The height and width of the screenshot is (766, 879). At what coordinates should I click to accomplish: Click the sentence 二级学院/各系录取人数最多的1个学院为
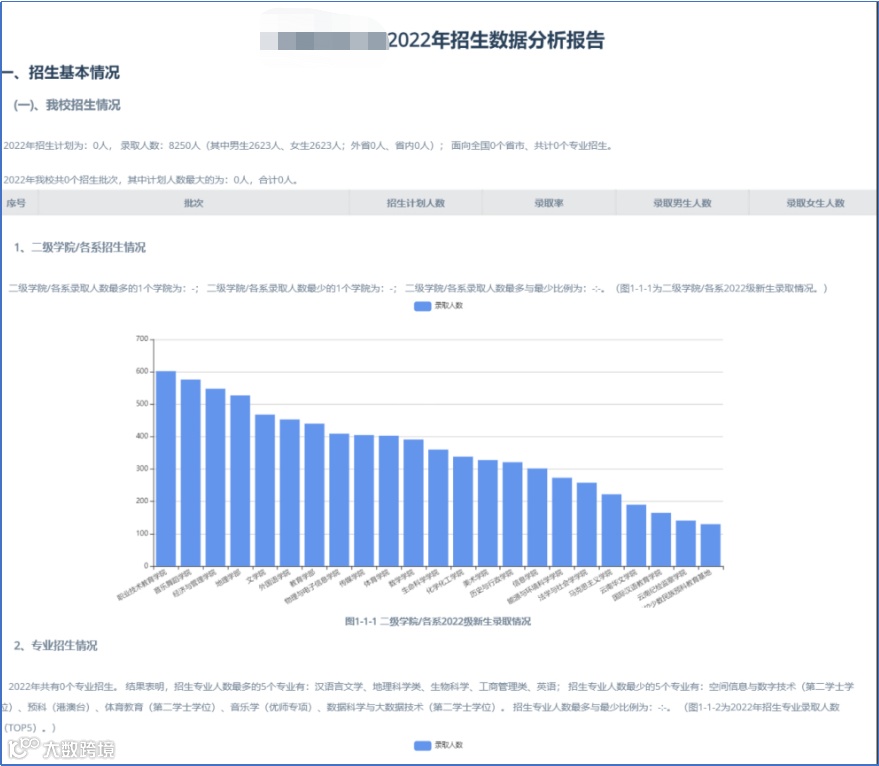(104, 288)
